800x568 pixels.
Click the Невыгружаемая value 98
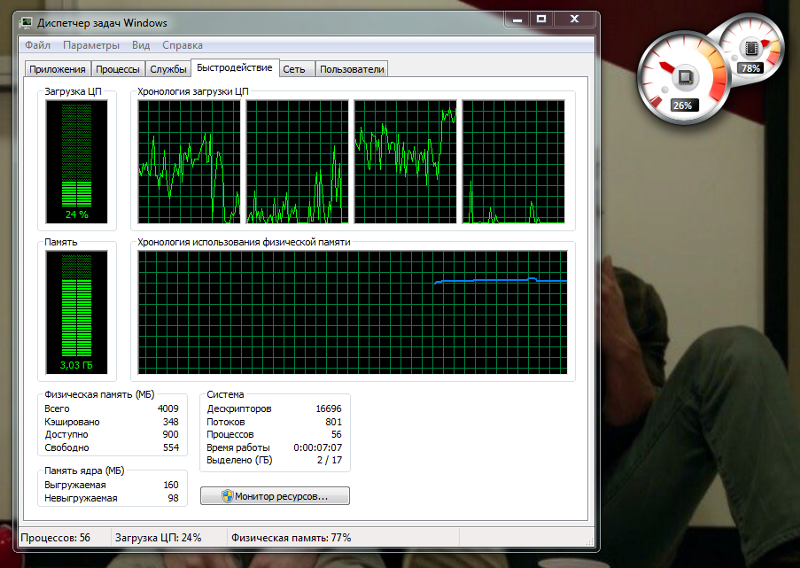173,498
